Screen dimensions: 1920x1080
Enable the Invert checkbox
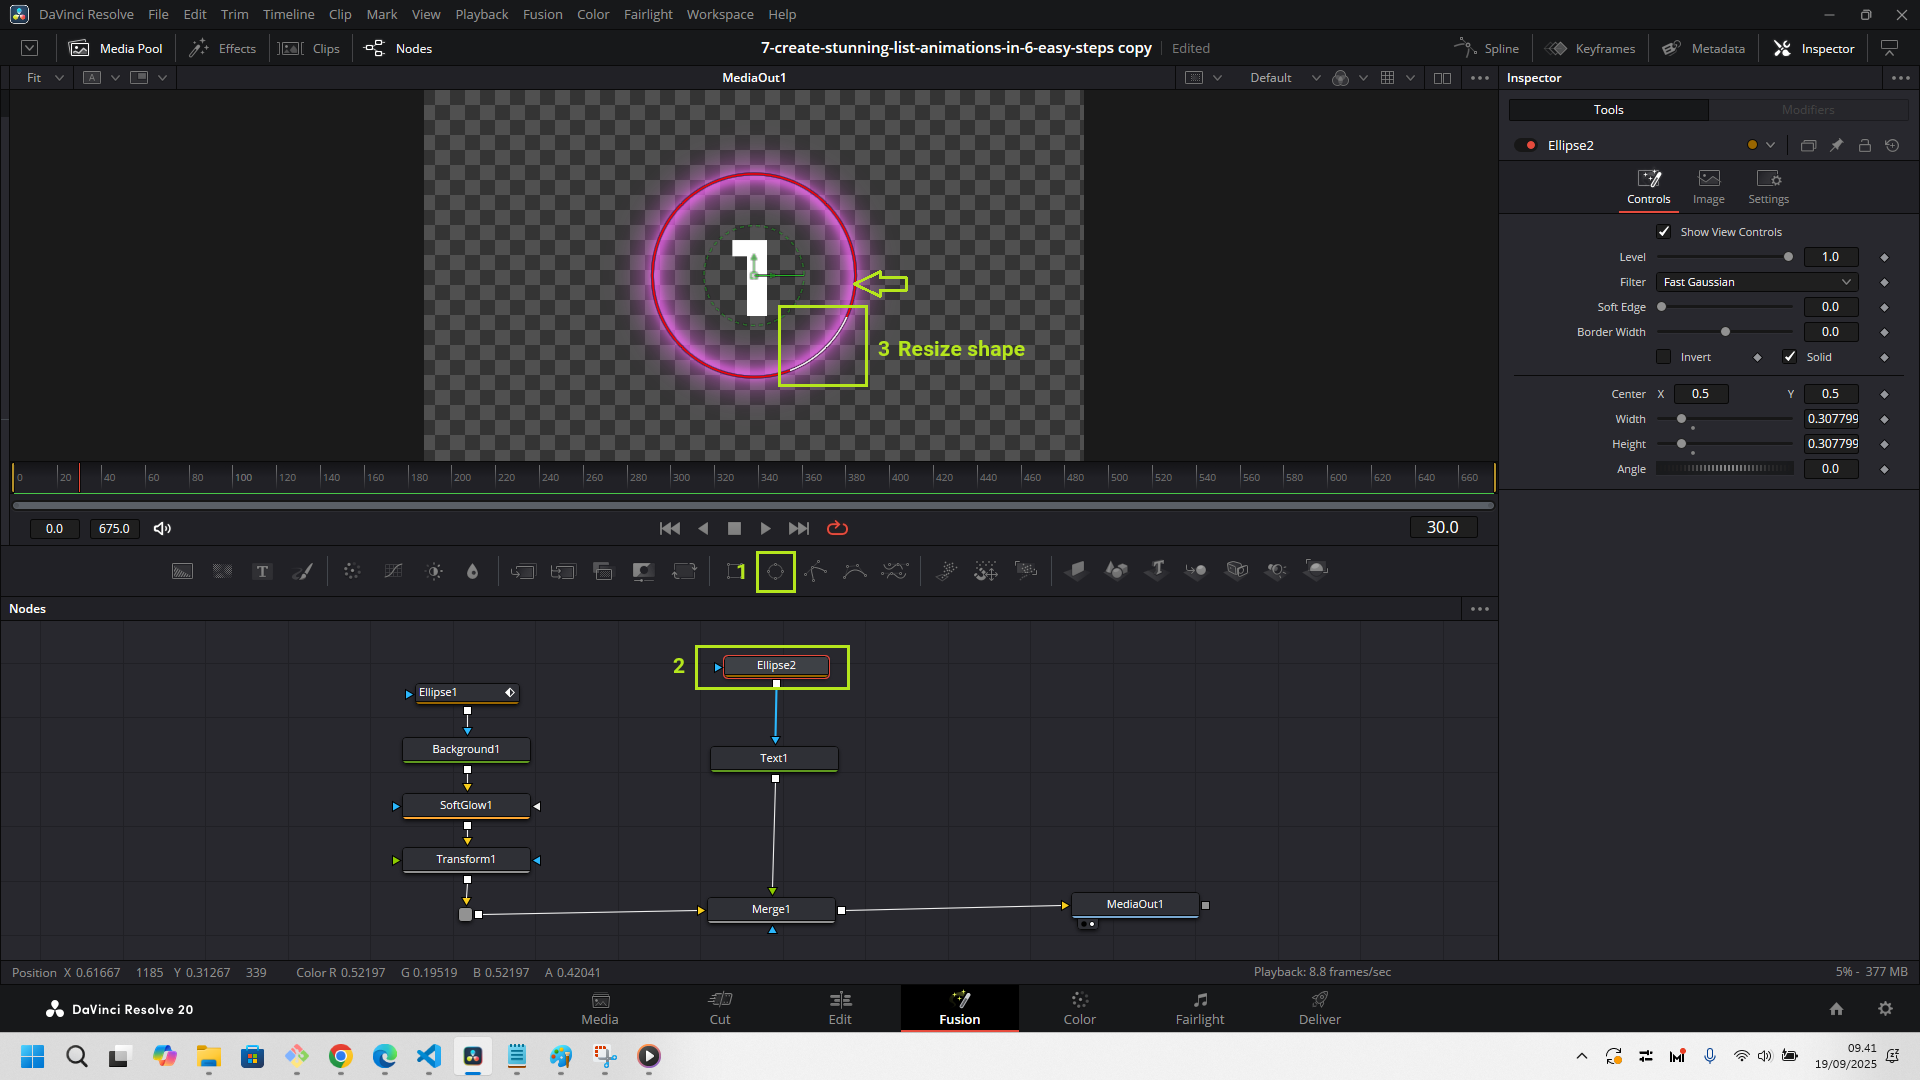click(x=1664, y=357)
